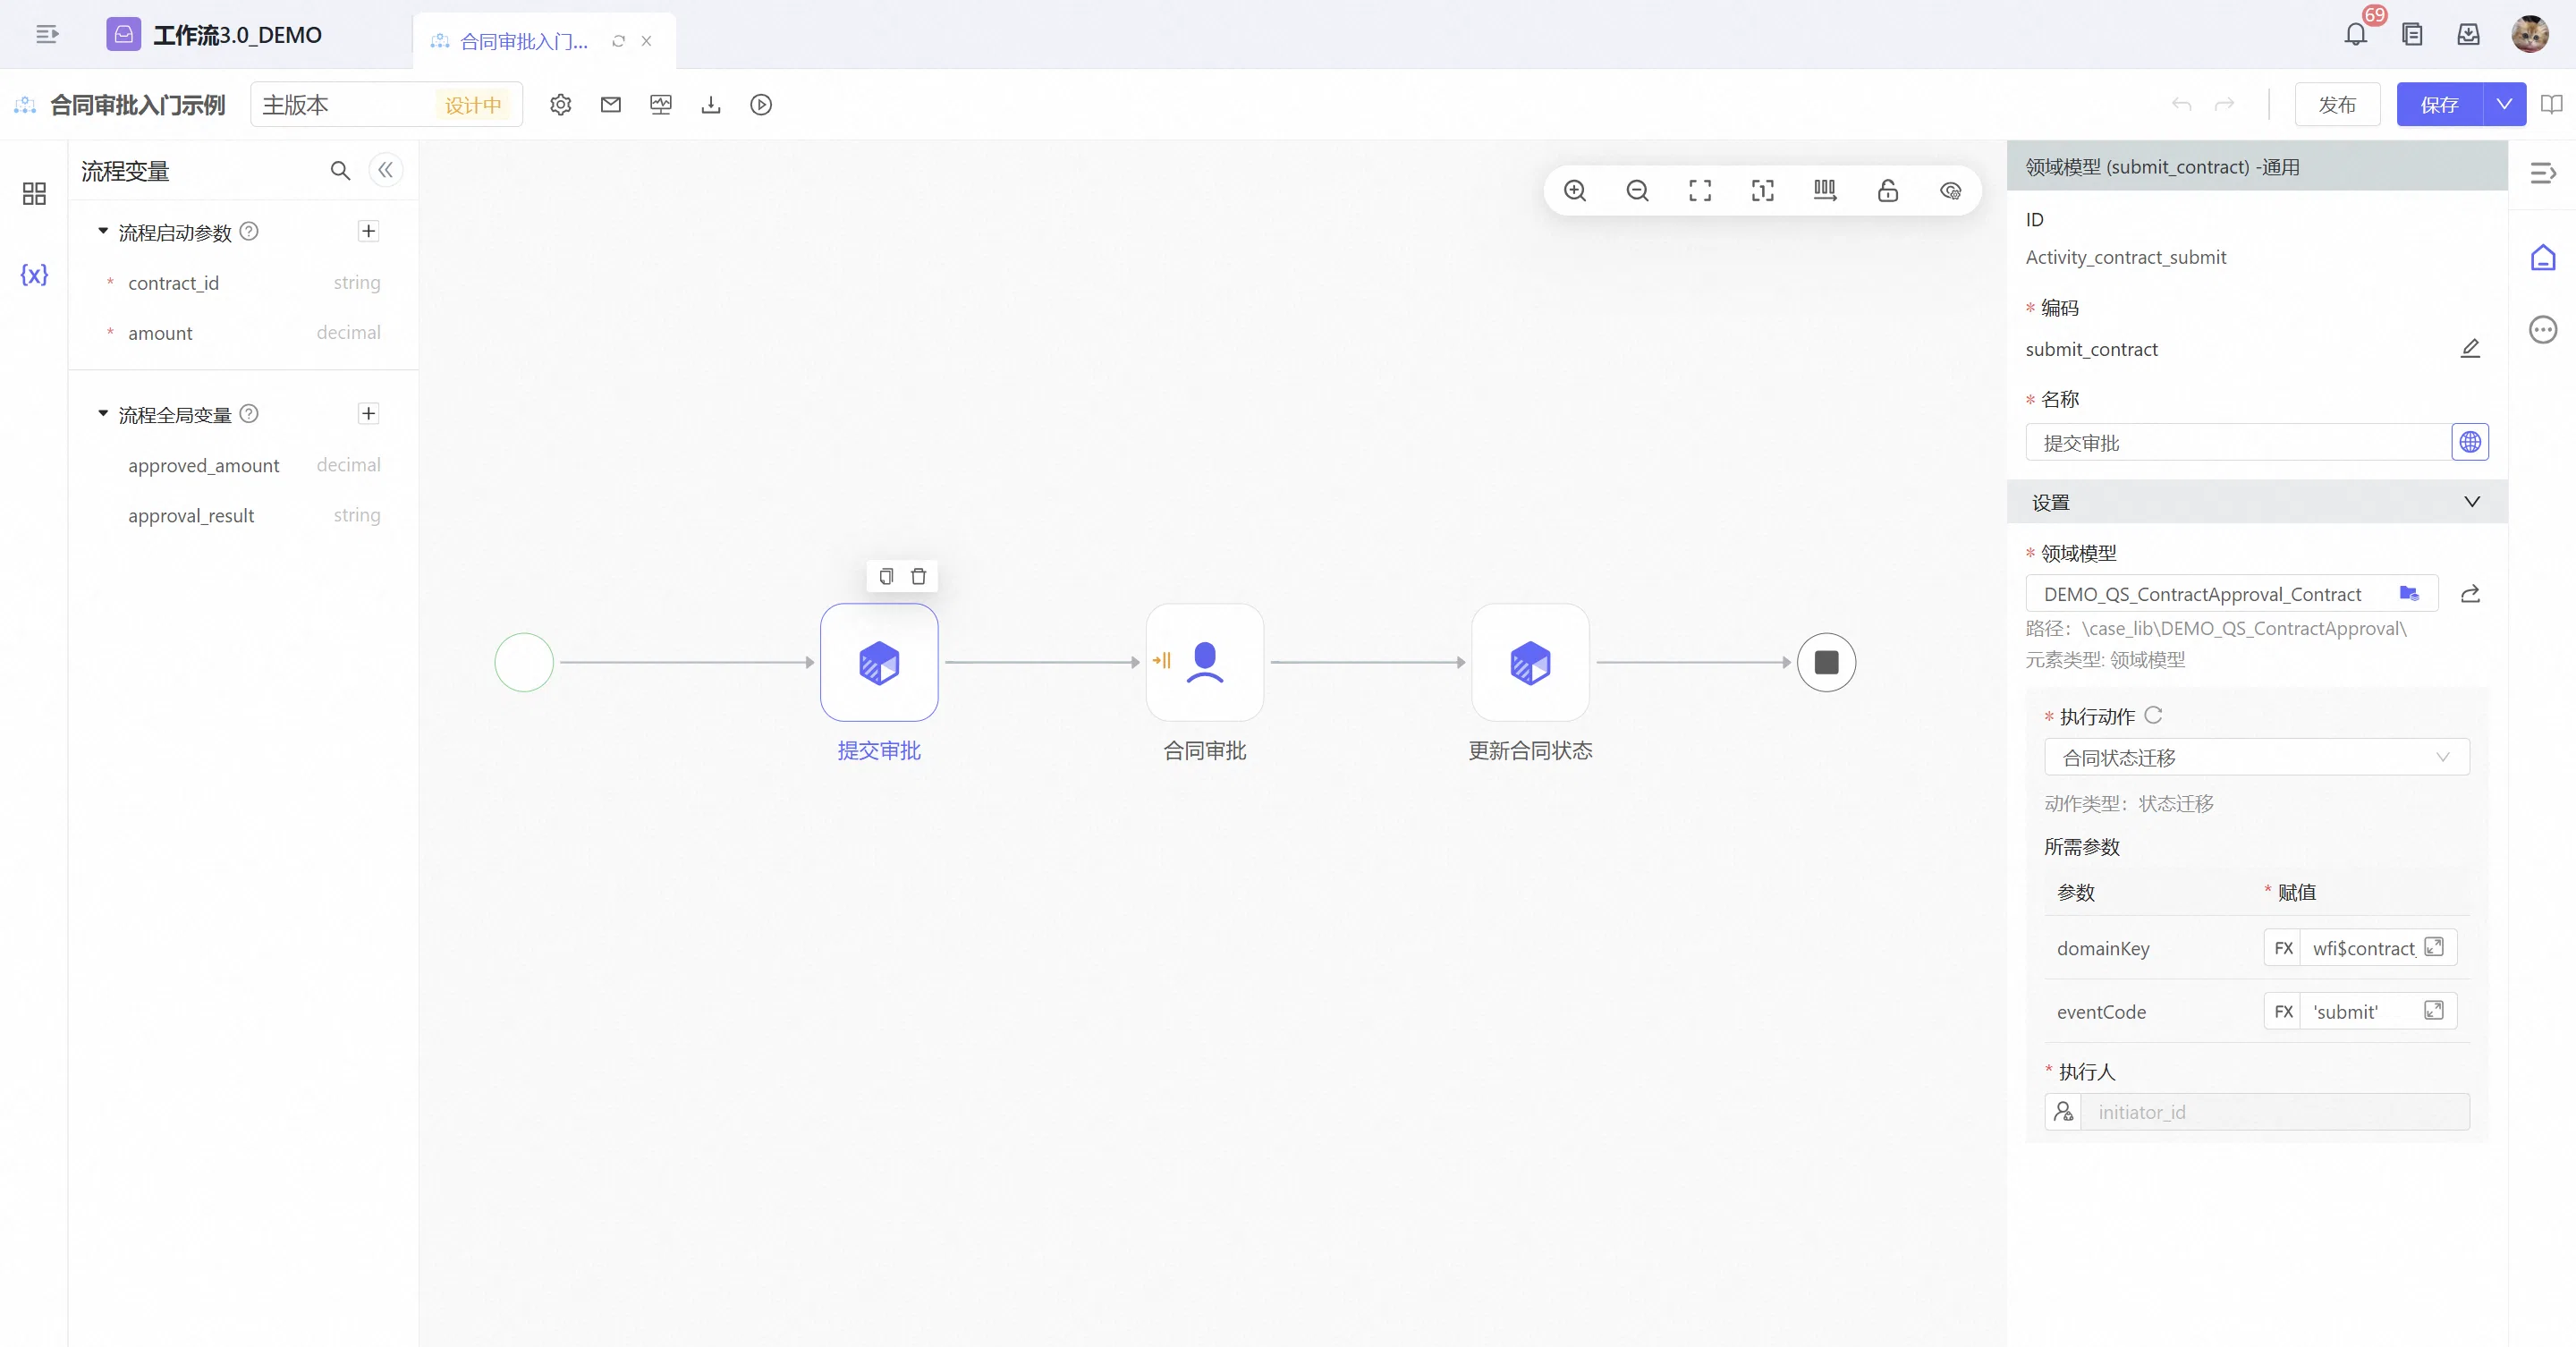
Task: Select the 合同审批 user task node
Action: coord(1205,662)
